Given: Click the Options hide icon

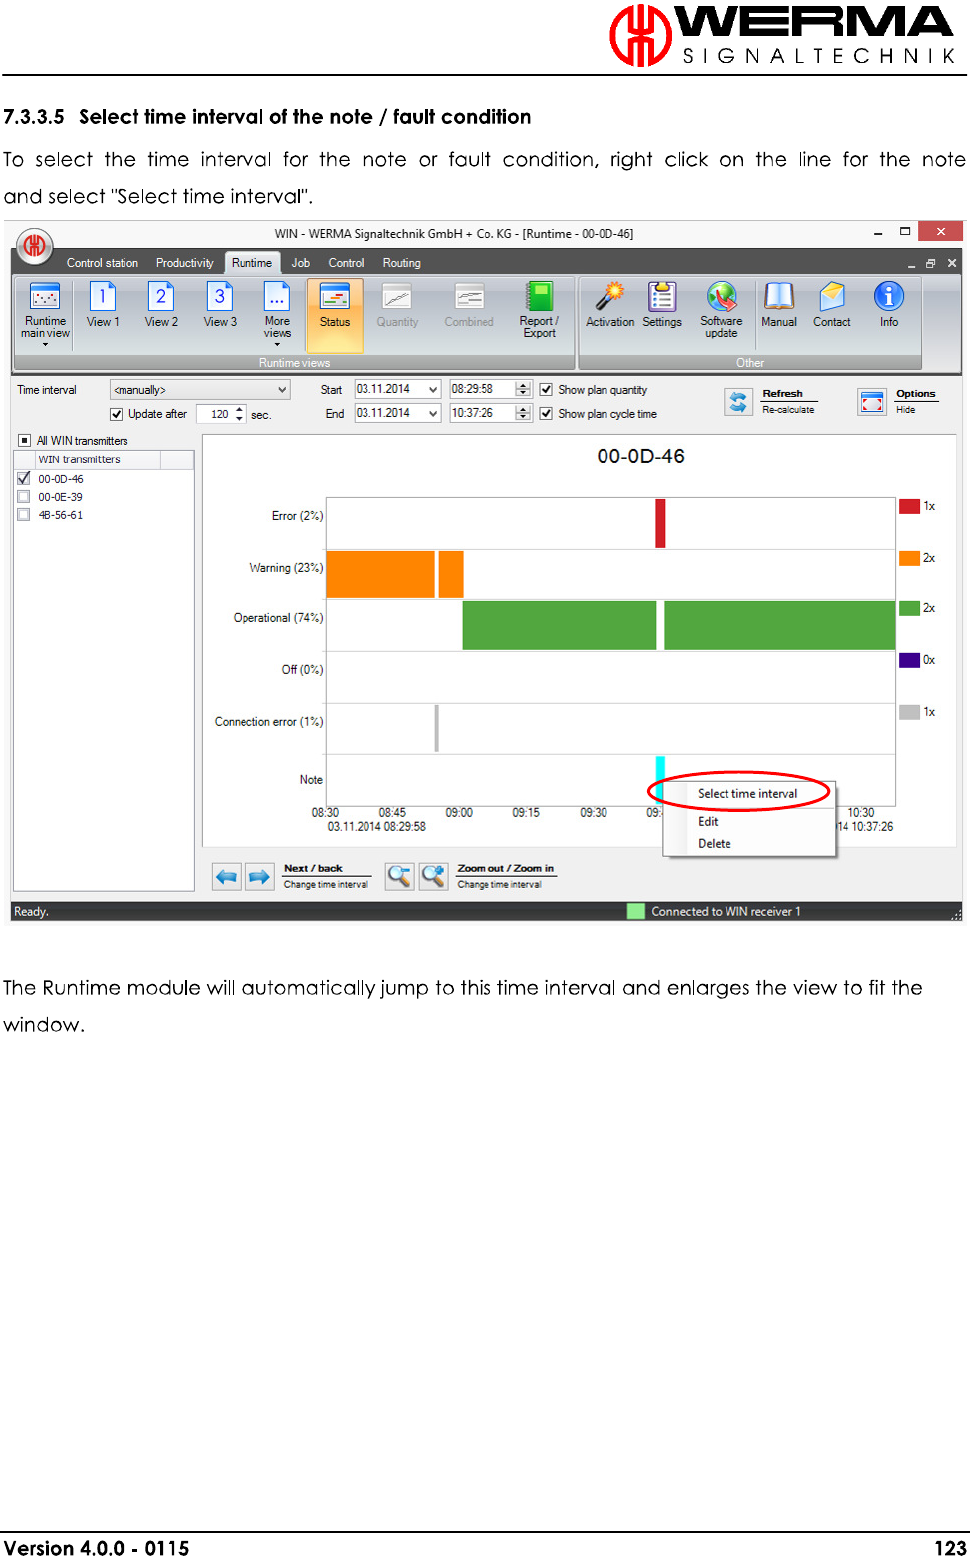Looking at the screenshot, I should tap(872, 402).
